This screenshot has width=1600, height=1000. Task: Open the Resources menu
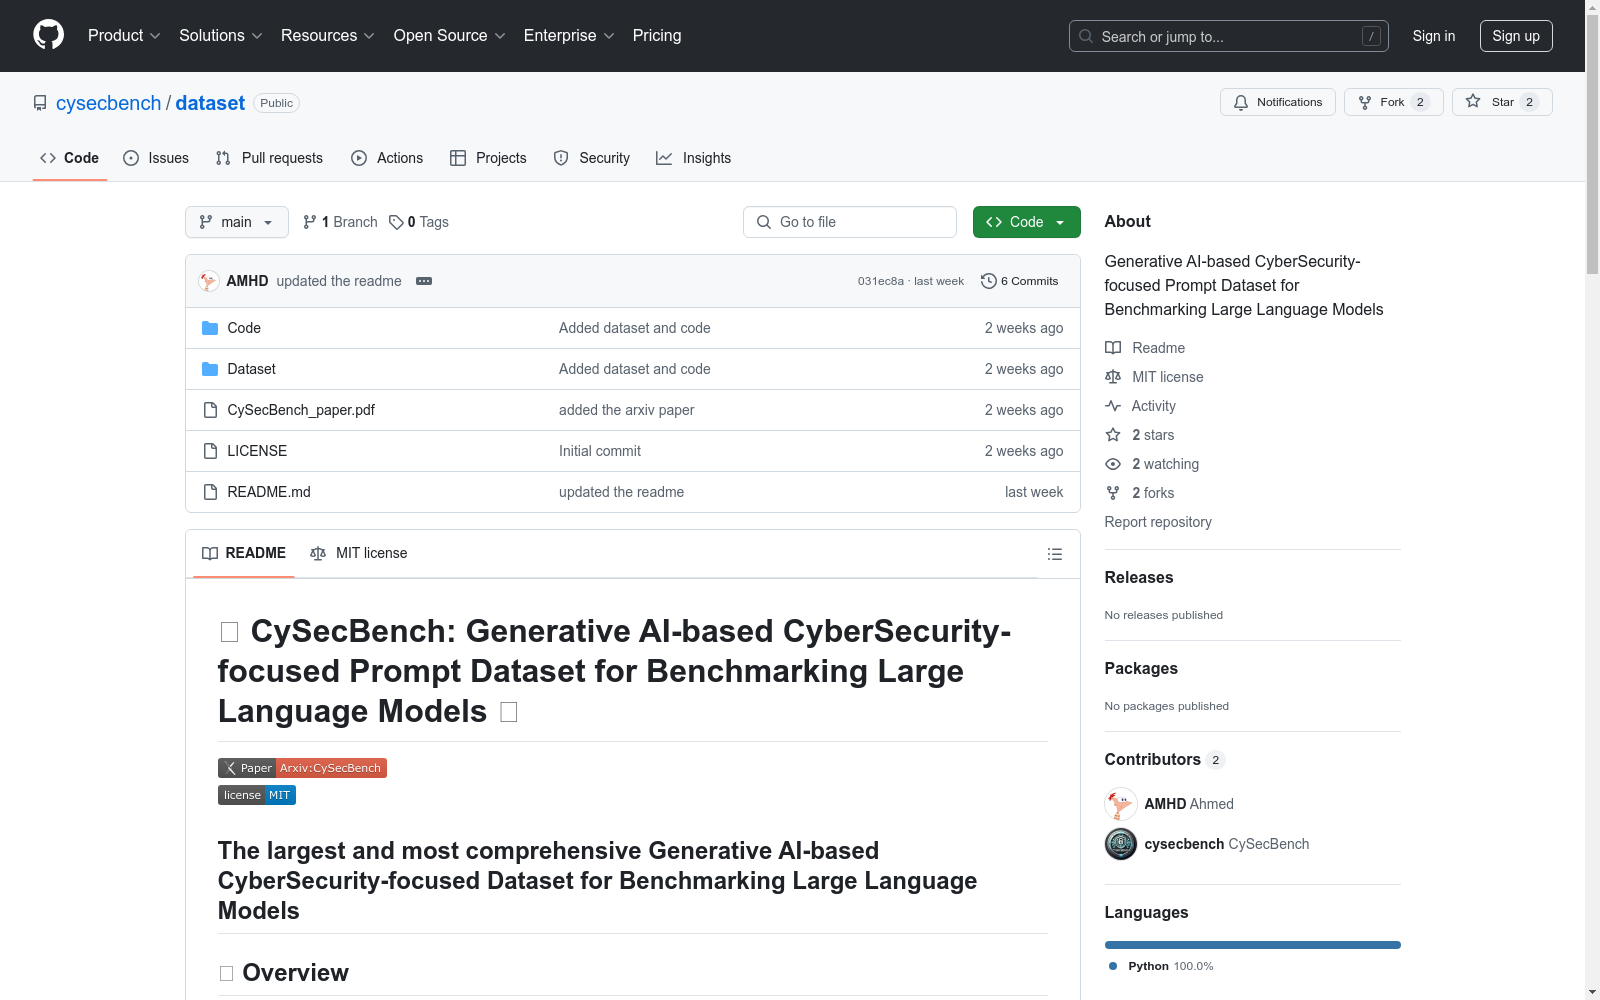328,36
